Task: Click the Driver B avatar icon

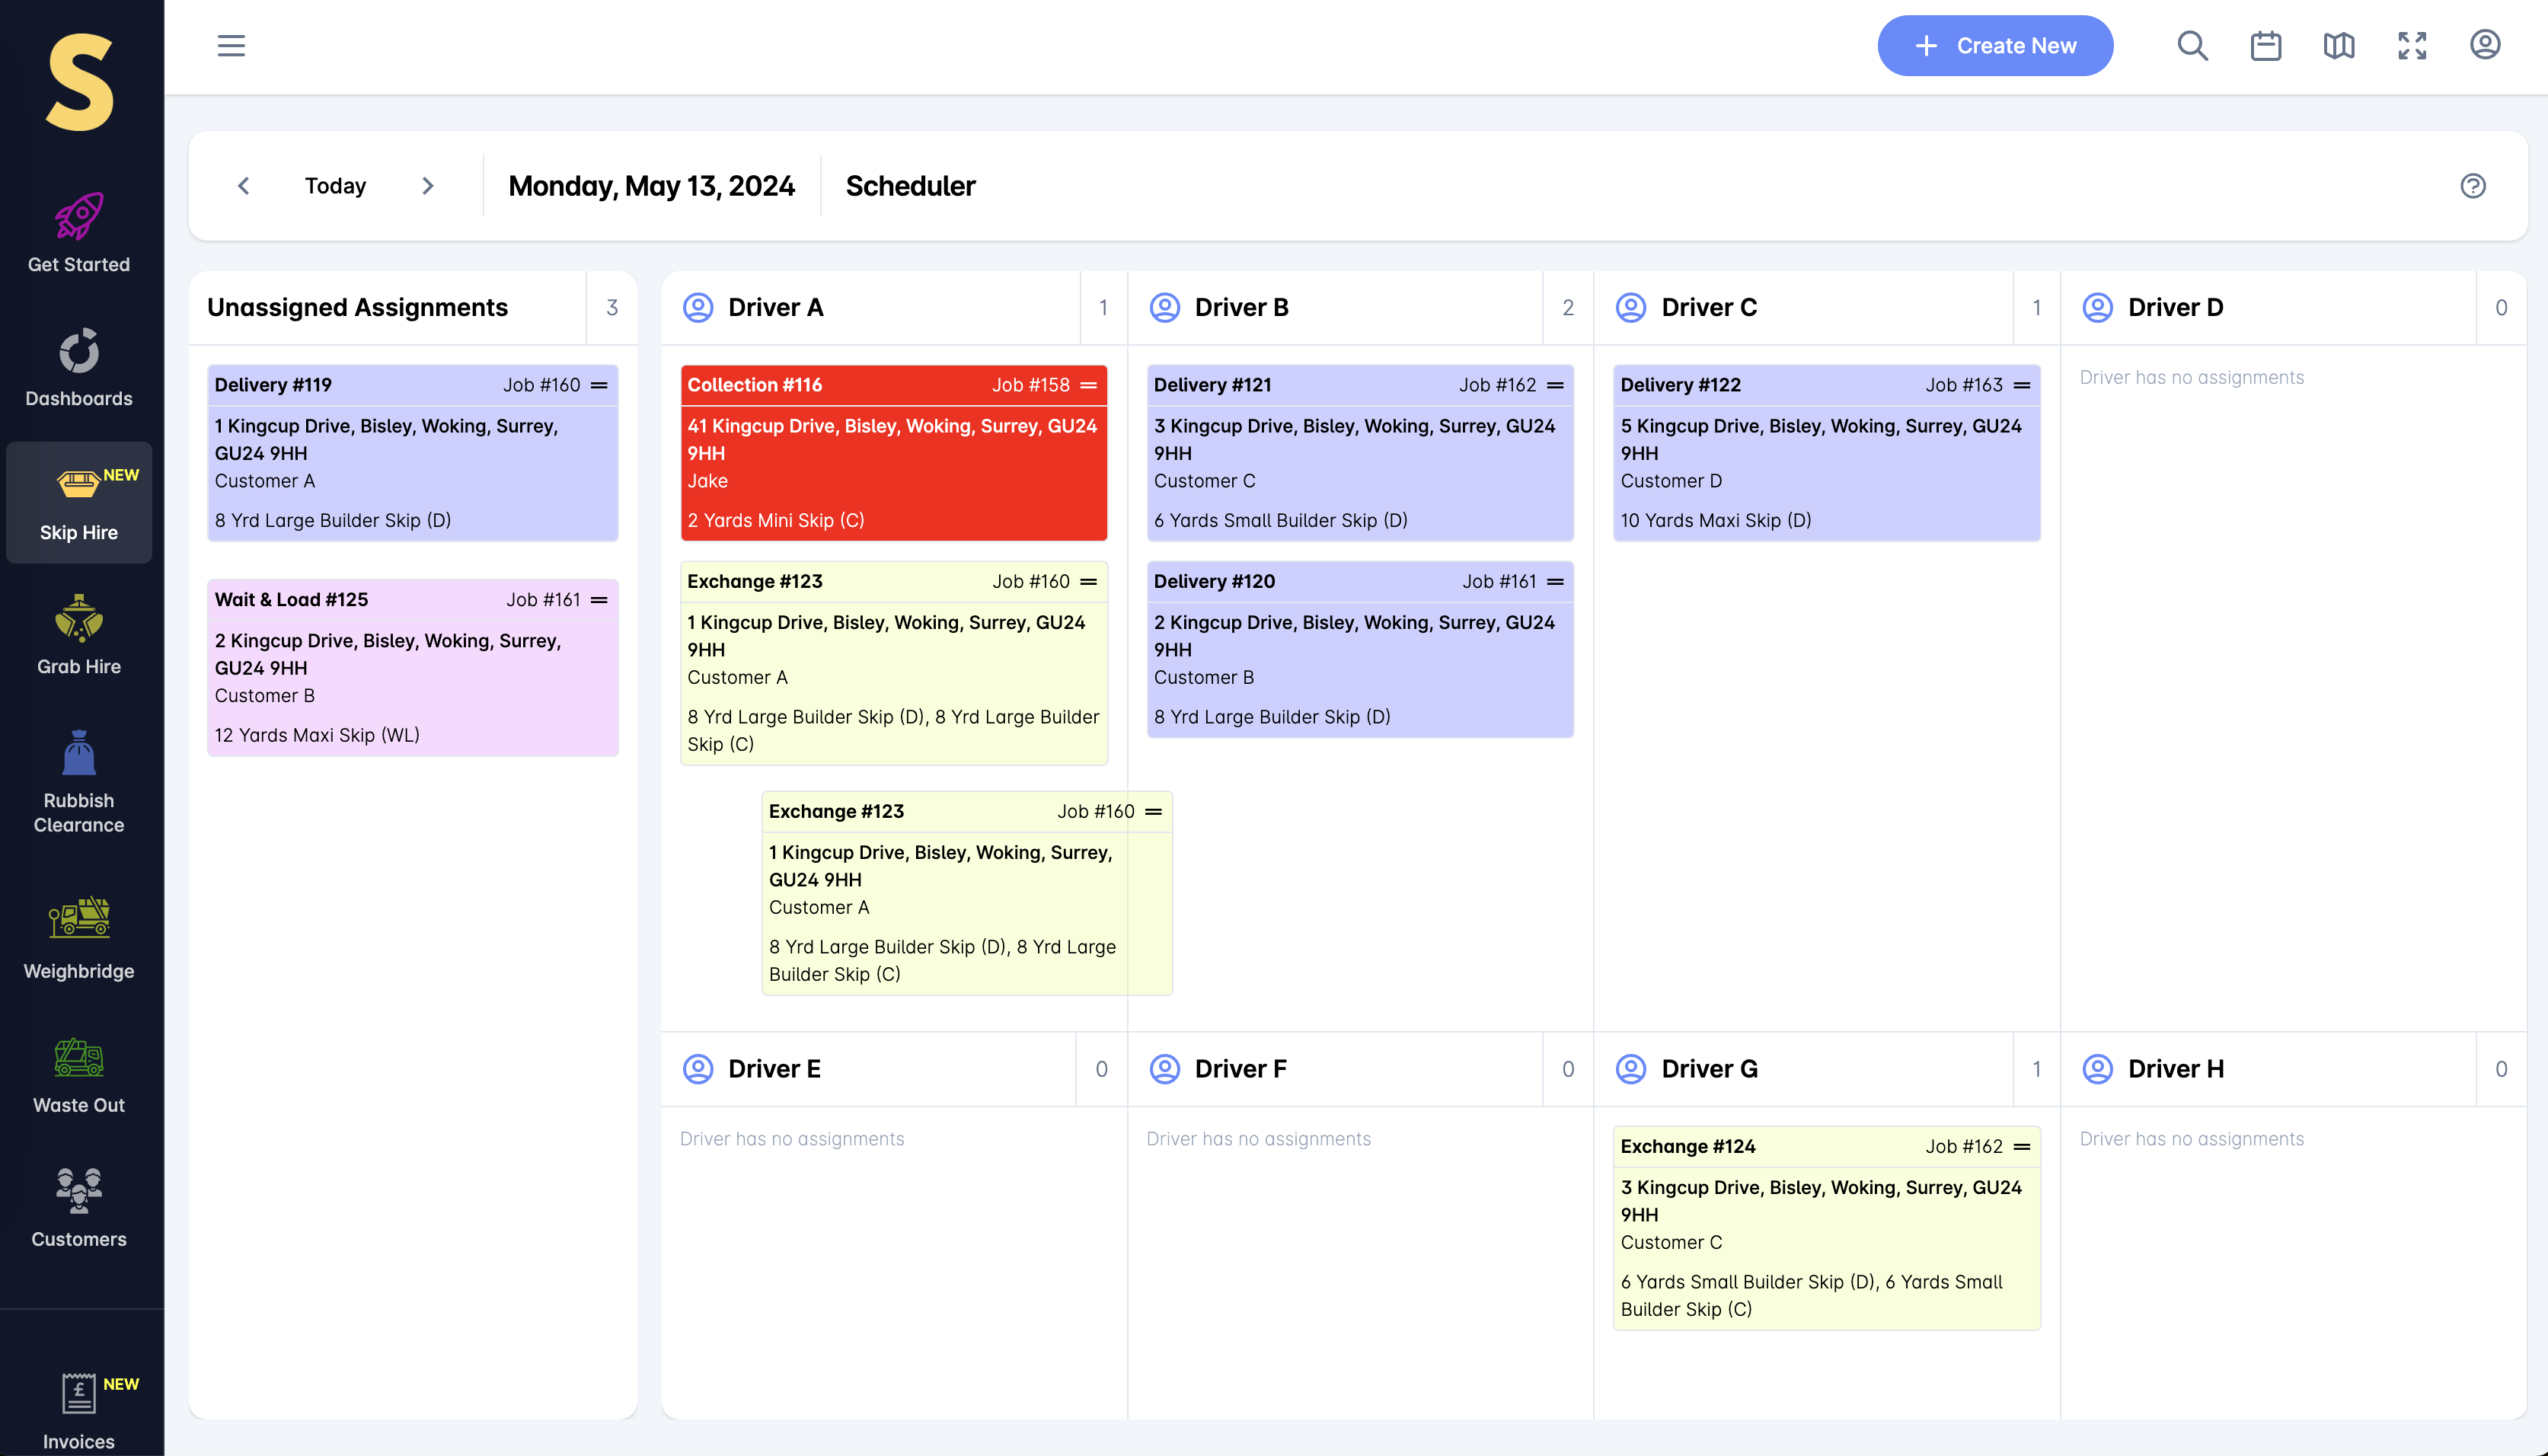Action: pyautogui.click(x=1164, y=308)
